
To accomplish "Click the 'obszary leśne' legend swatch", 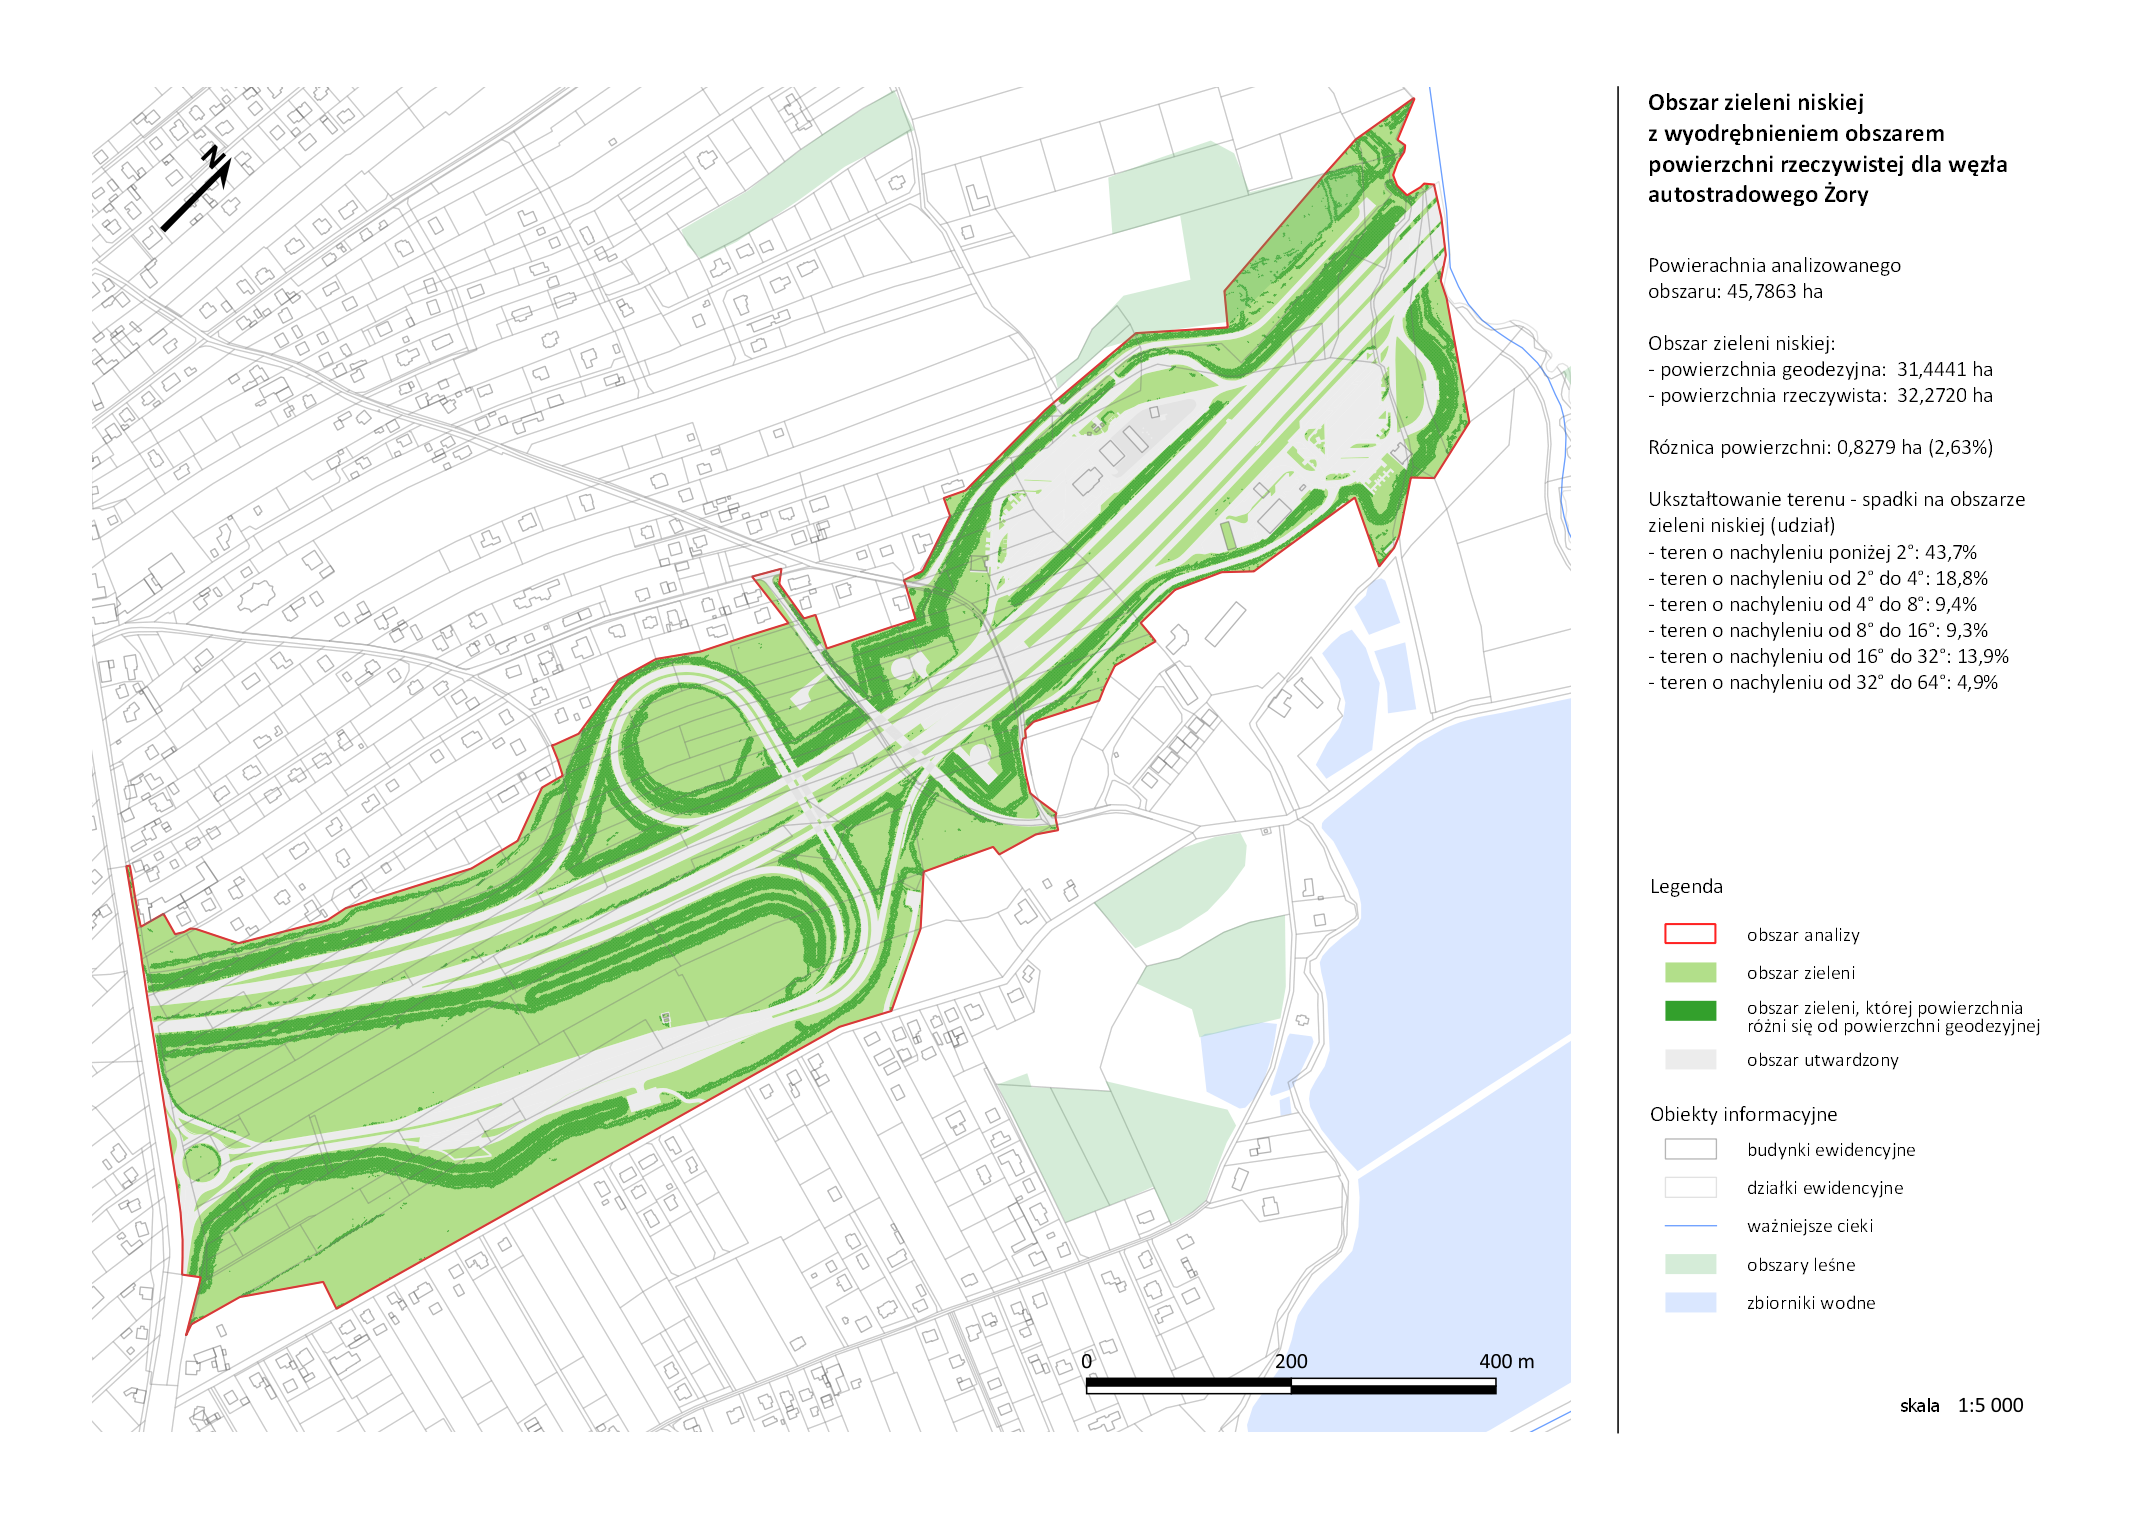I will click(1689, 1264).
